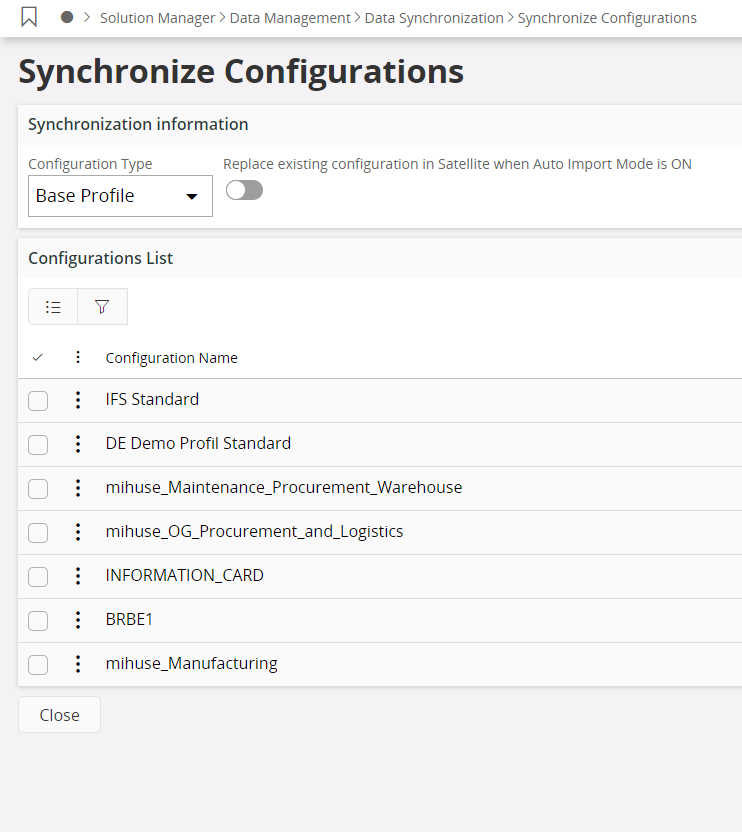This screenshot has width=742, height=832.
Task: Open the column header three-dot menu
Action: (78, 357)
